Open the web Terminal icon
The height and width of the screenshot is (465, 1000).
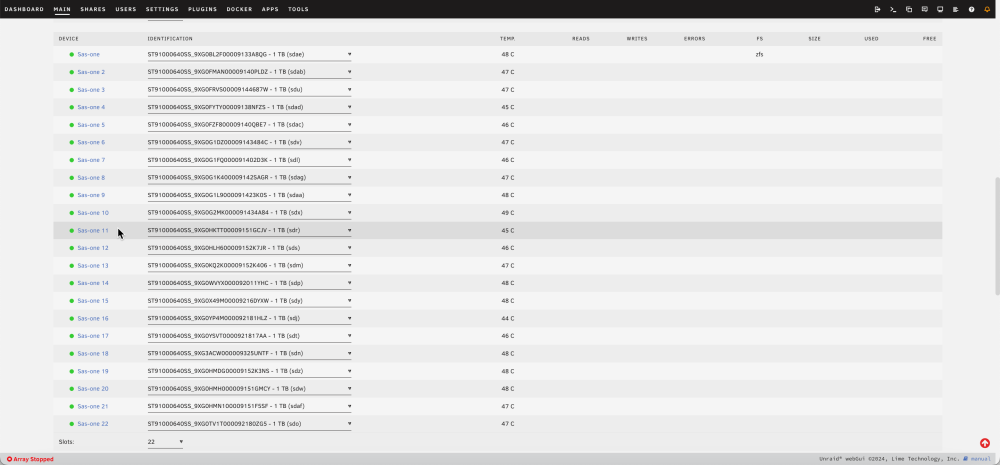(893, 10)
